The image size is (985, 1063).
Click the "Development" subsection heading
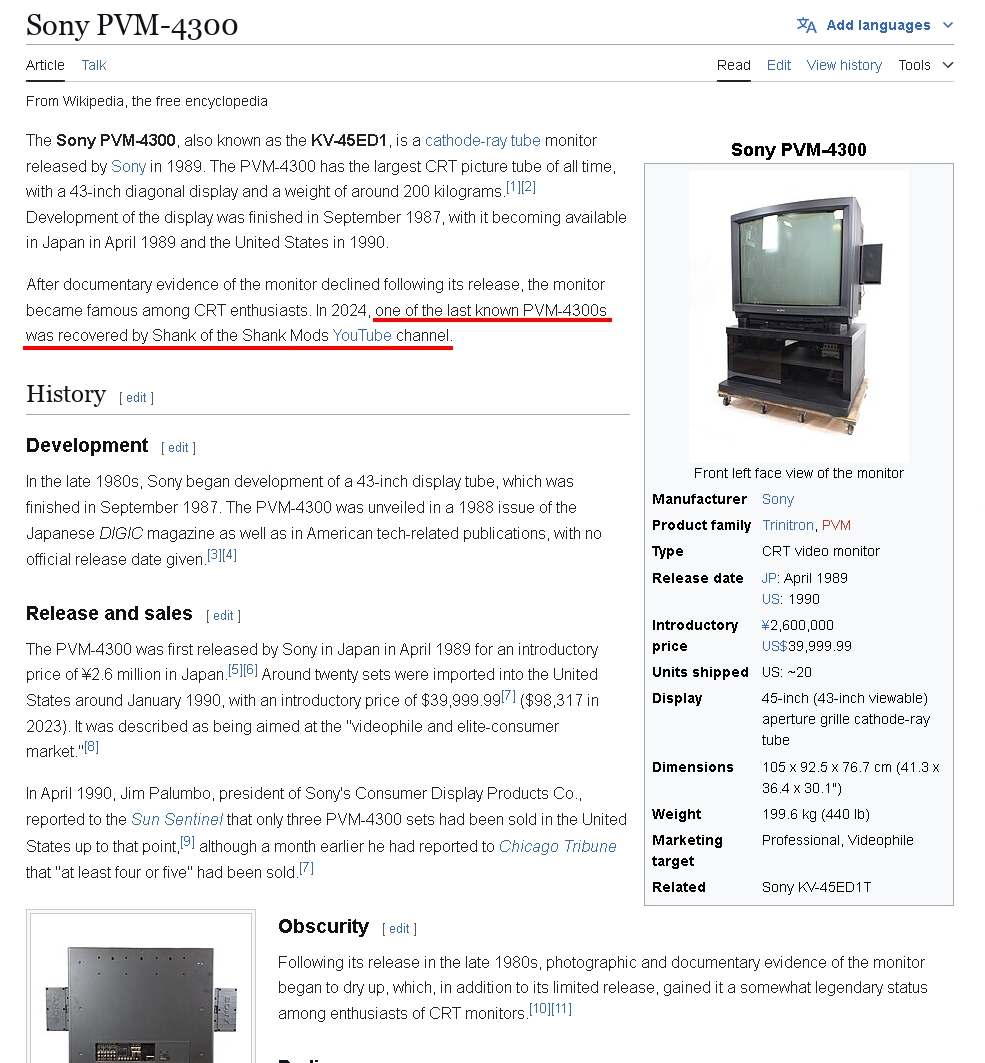pos(87,445)
